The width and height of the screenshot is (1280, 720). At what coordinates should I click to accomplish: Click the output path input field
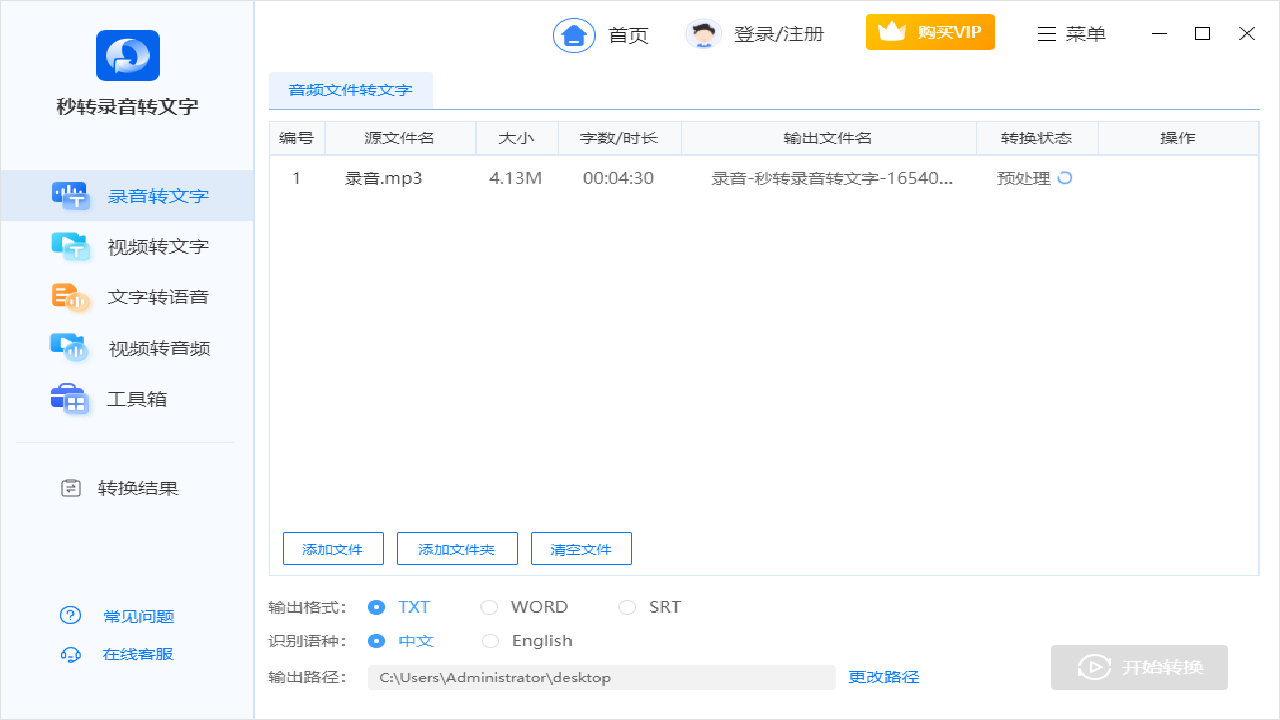[x=600, y=677]
